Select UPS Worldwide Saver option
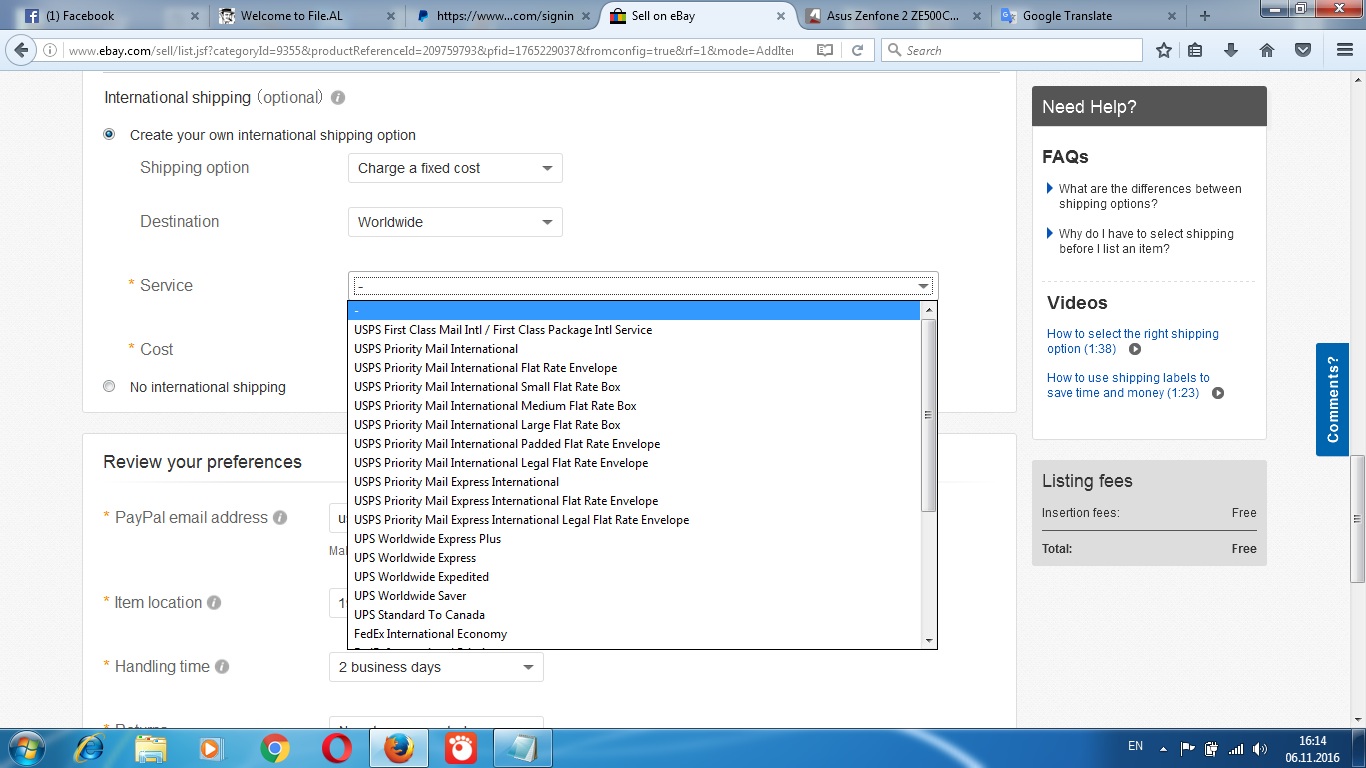1366x768 pixels. tap(634, 596)
